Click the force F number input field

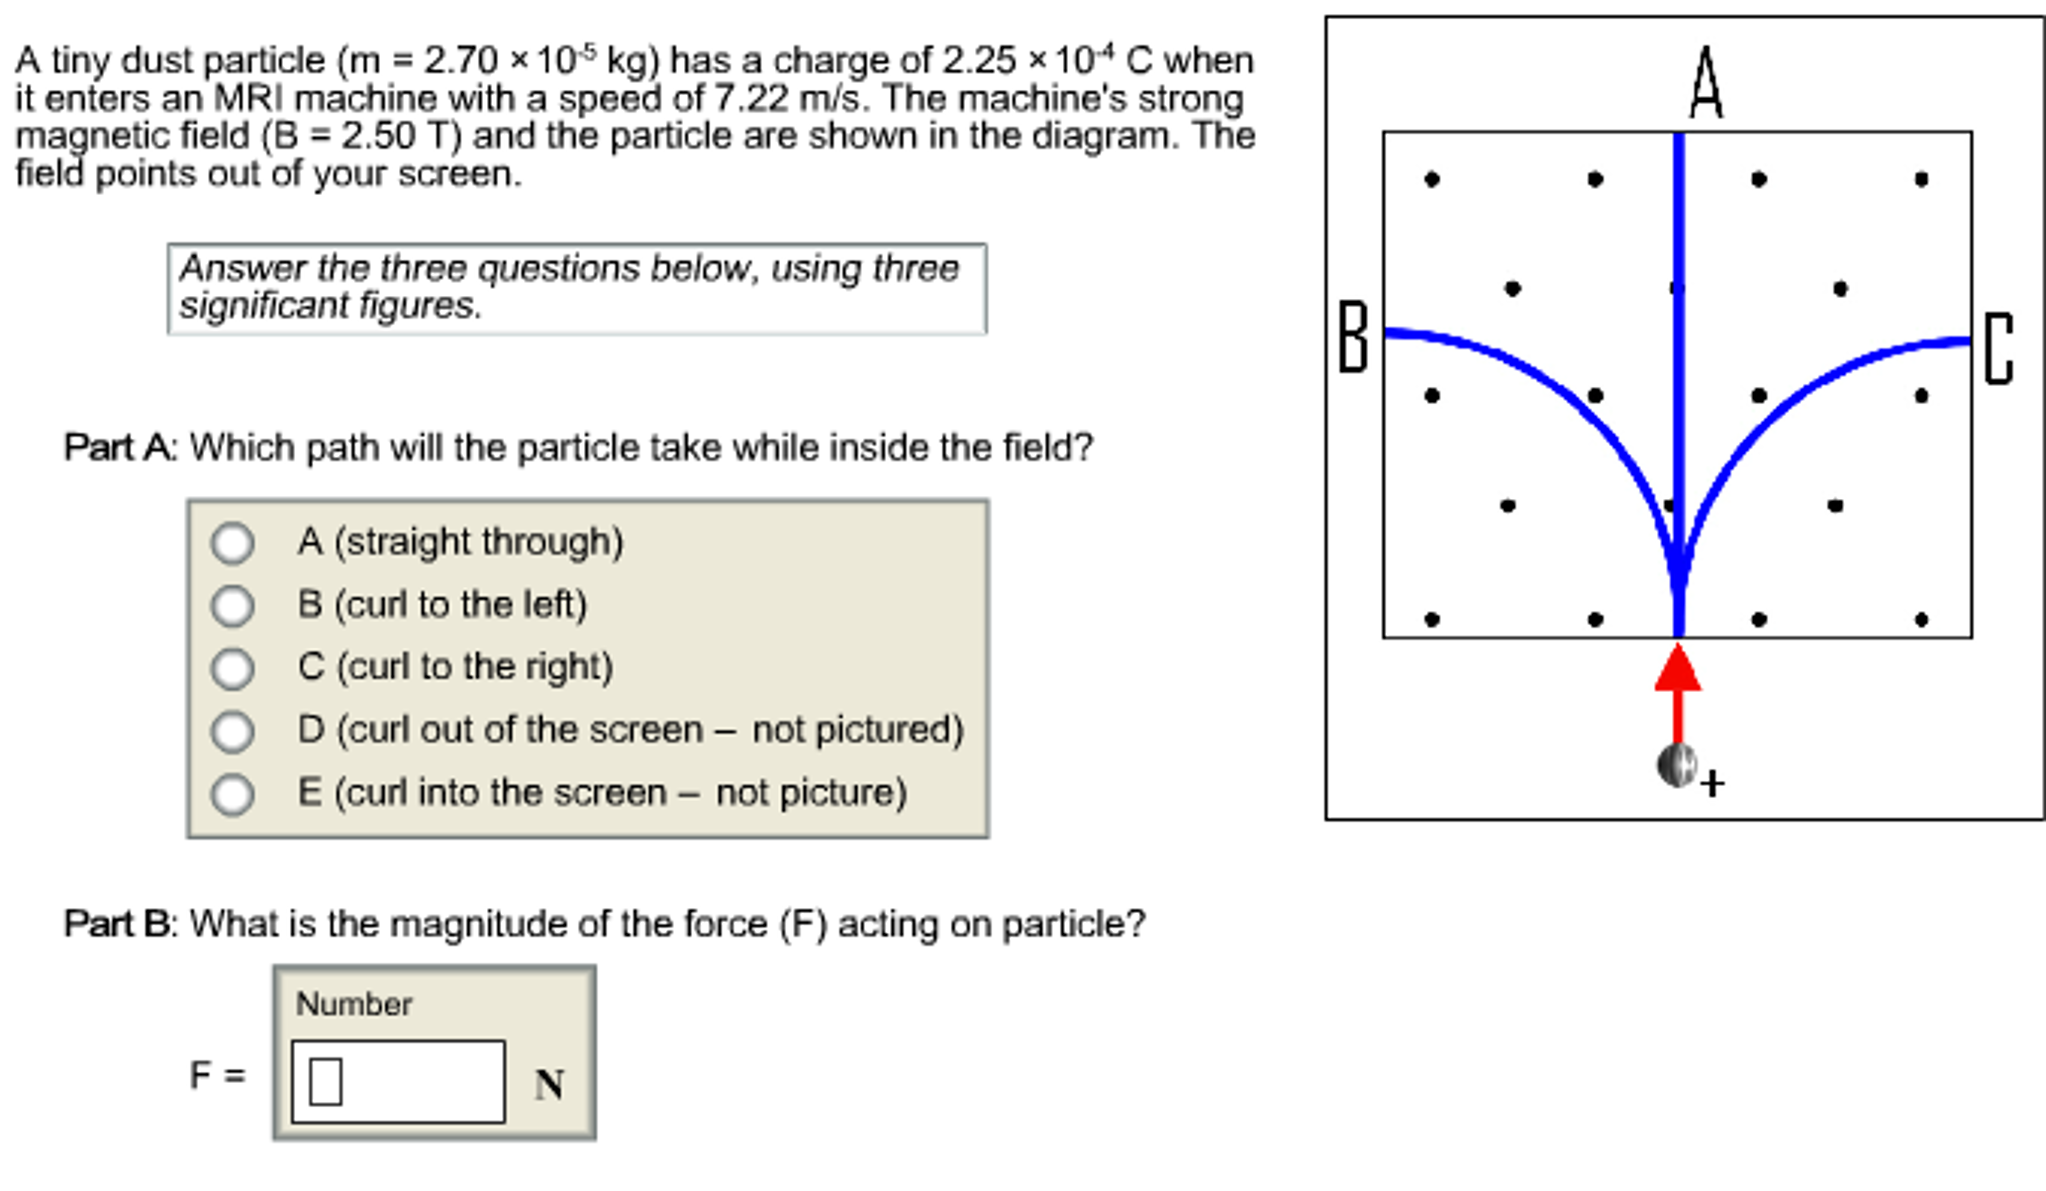pyautogui.click(x=398, y=1081)
